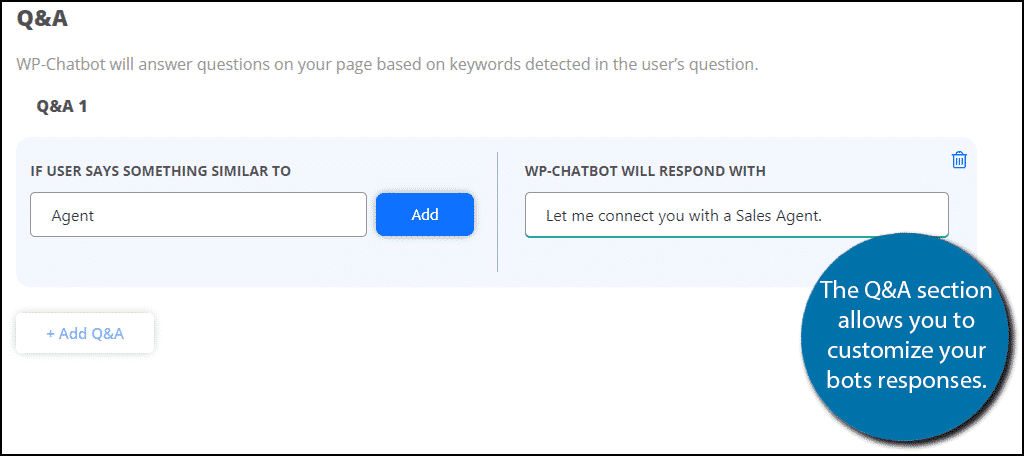Click the plus sign on the Add Q&A button
1024x456 pixels.
[x=50, y=334]
